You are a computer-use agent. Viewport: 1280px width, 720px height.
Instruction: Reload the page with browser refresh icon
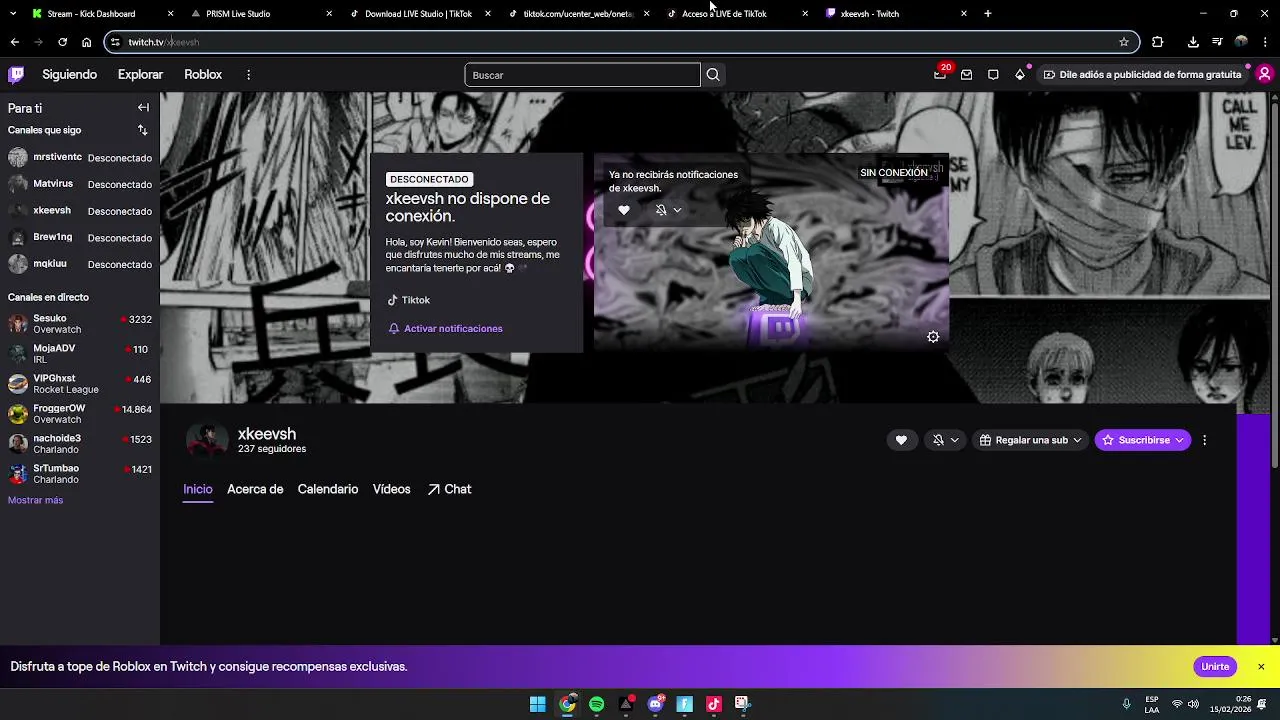click(x=62, y=42)
